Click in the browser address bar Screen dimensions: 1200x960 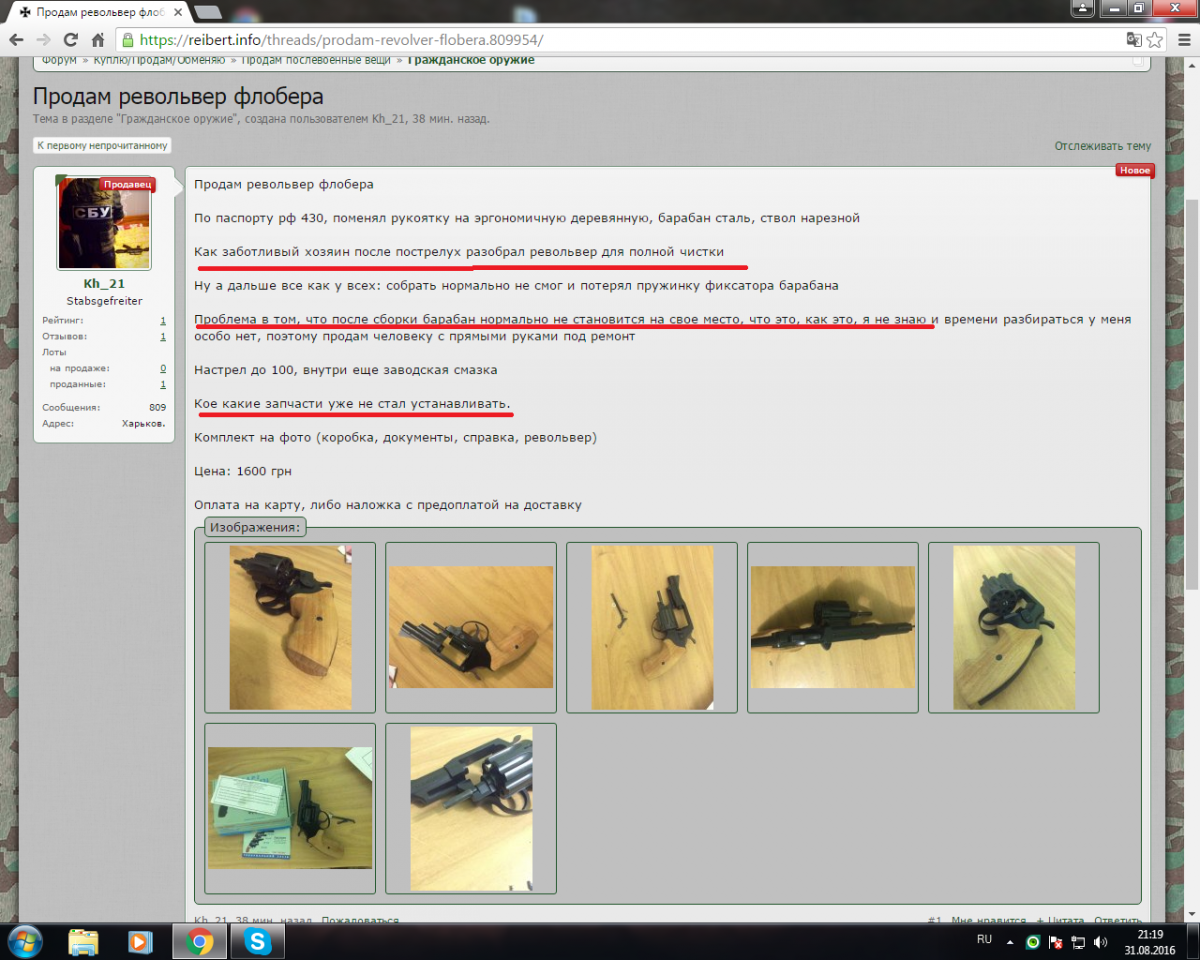(600, 41)
